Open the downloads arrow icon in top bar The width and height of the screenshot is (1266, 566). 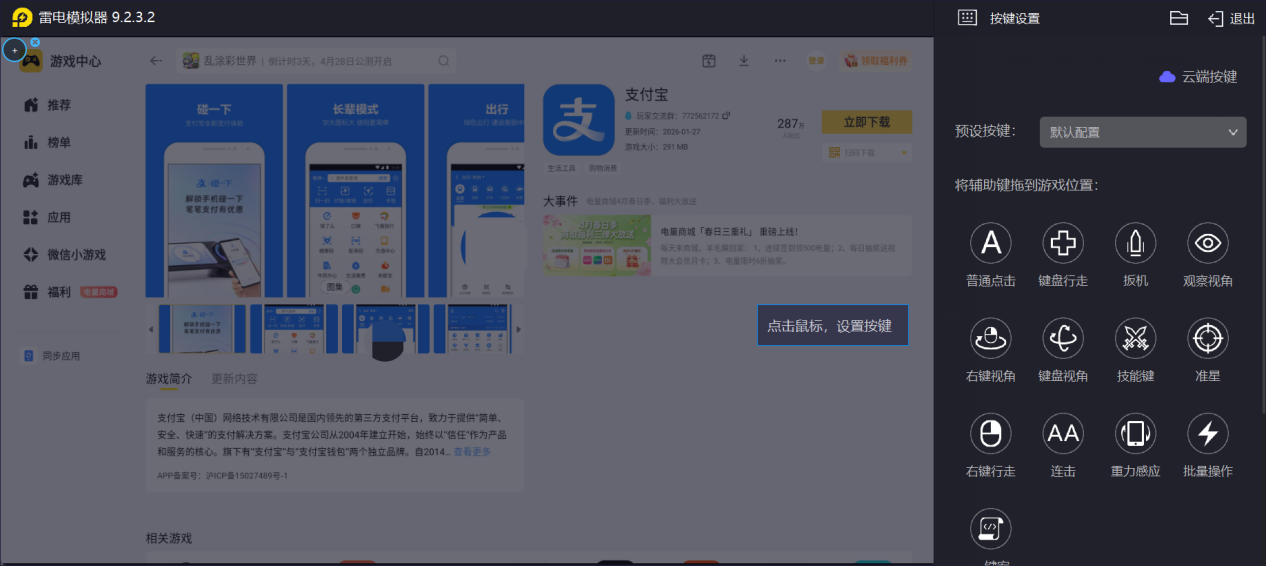pos(744,61)
